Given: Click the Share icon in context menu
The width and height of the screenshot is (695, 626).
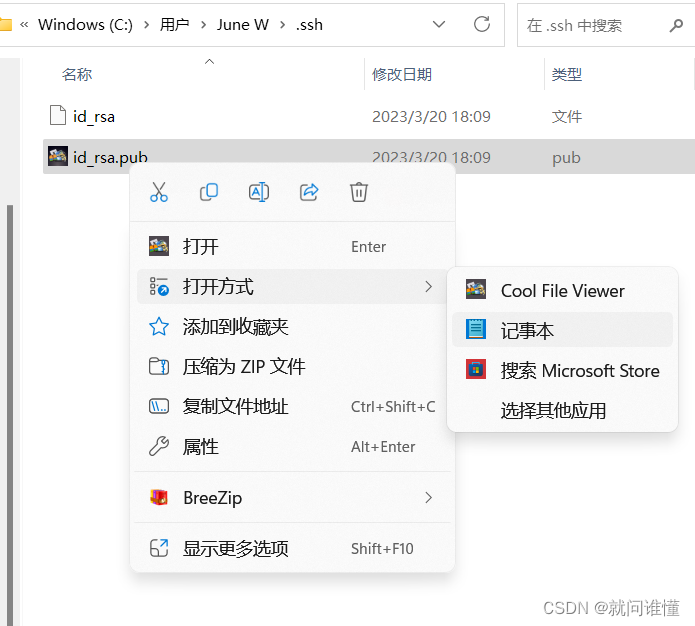Looking at the screenshot, I should [309, 192].
